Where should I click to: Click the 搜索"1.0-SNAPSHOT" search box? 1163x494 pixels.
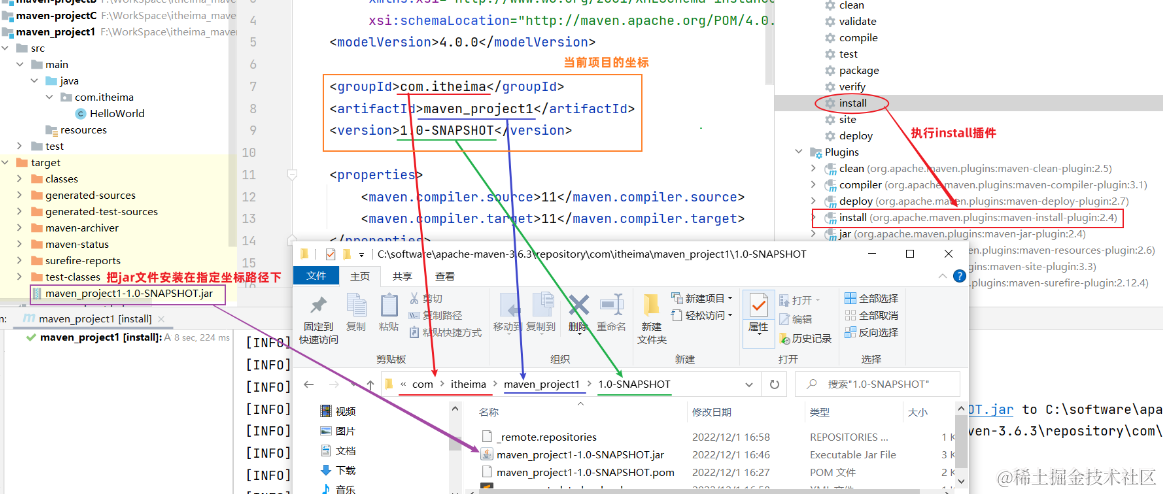coord(877,384)
